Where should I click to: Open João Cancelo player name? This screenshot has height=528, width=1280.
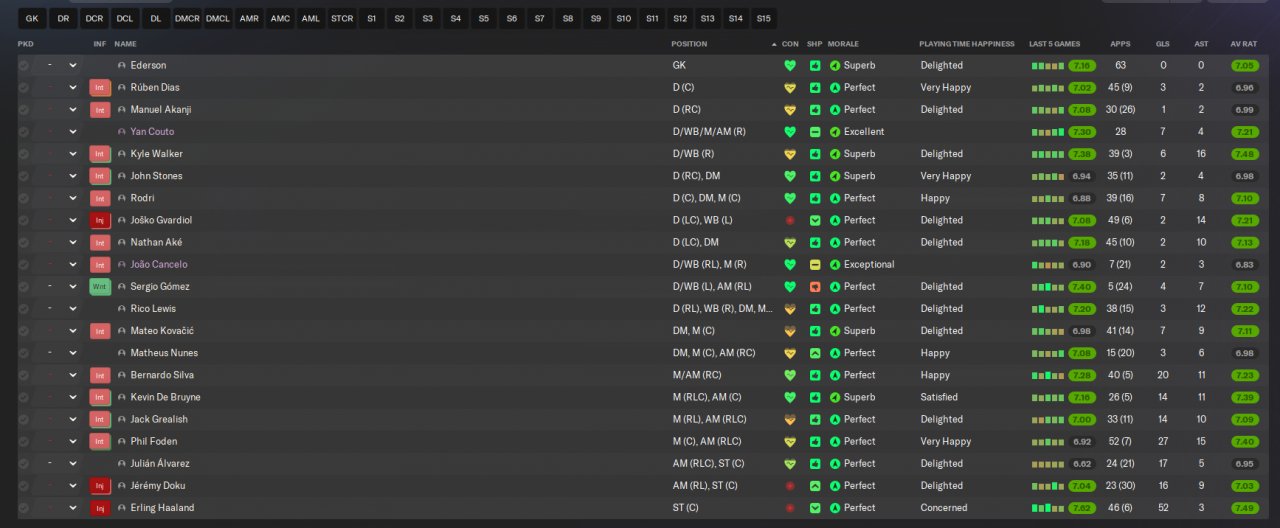[159, 265]
